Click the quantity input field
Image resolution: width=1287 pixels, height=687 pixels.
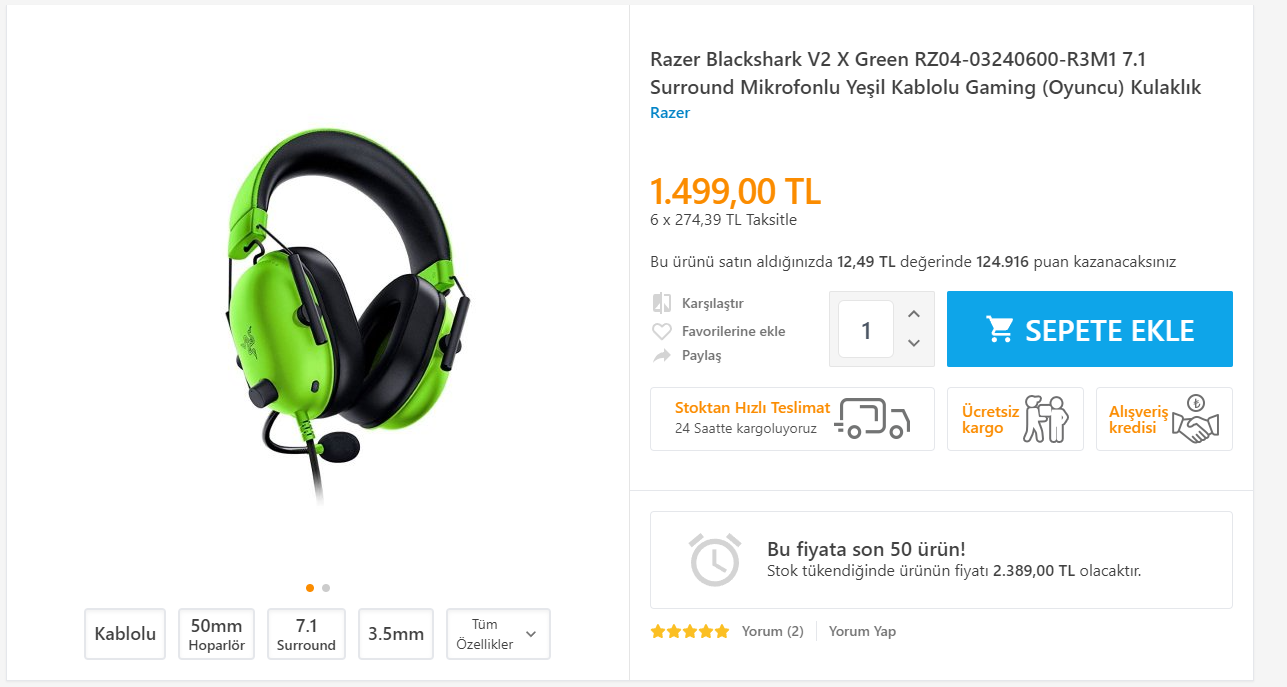click(865, 329)
